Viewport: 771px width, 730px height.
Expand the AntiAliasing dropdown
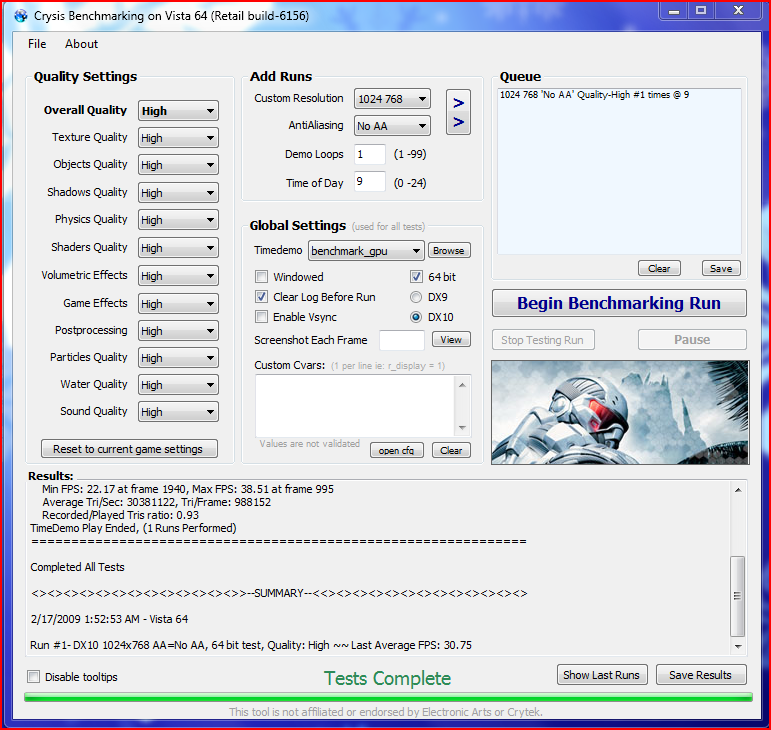coord(392,126)
